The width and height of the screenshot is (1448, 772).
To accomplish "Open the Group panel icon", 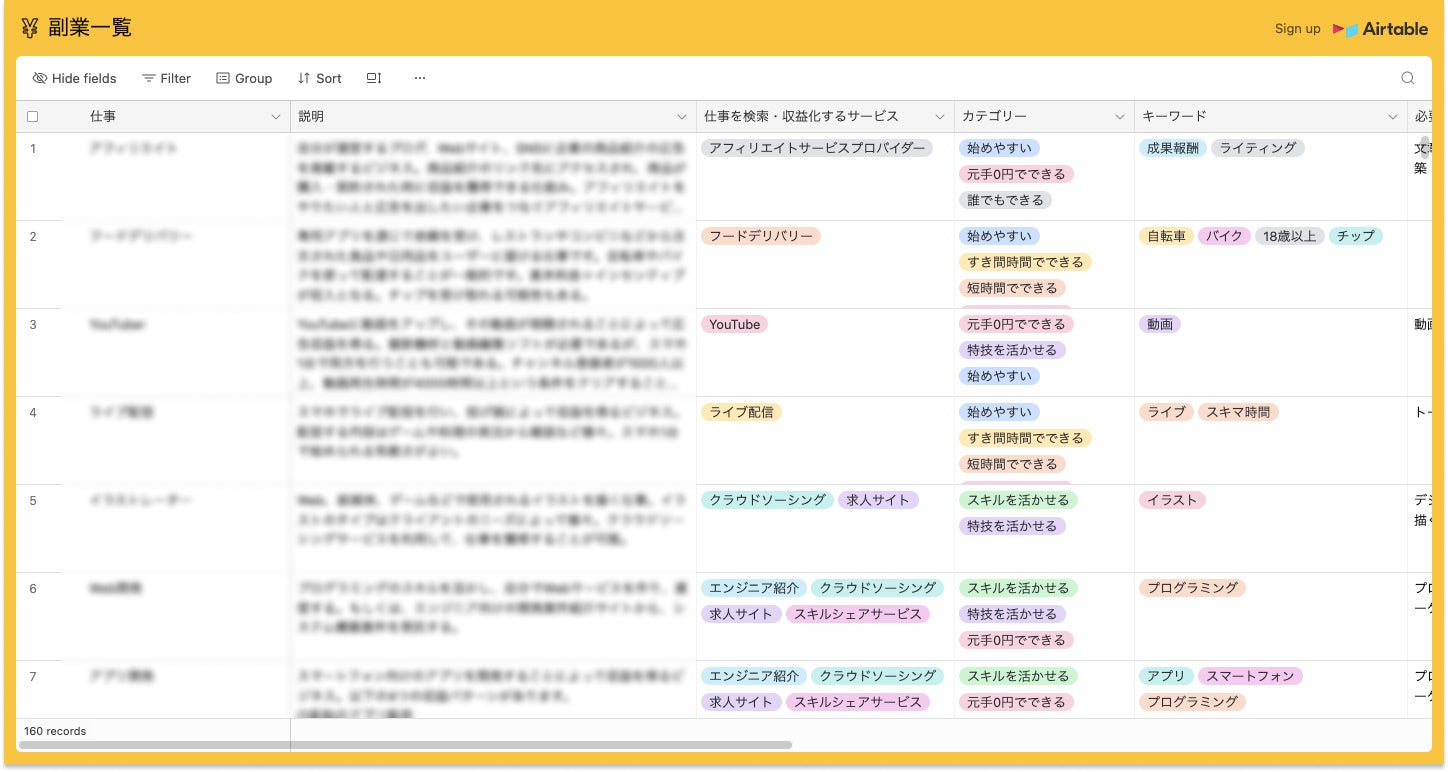I will (221, 78).
